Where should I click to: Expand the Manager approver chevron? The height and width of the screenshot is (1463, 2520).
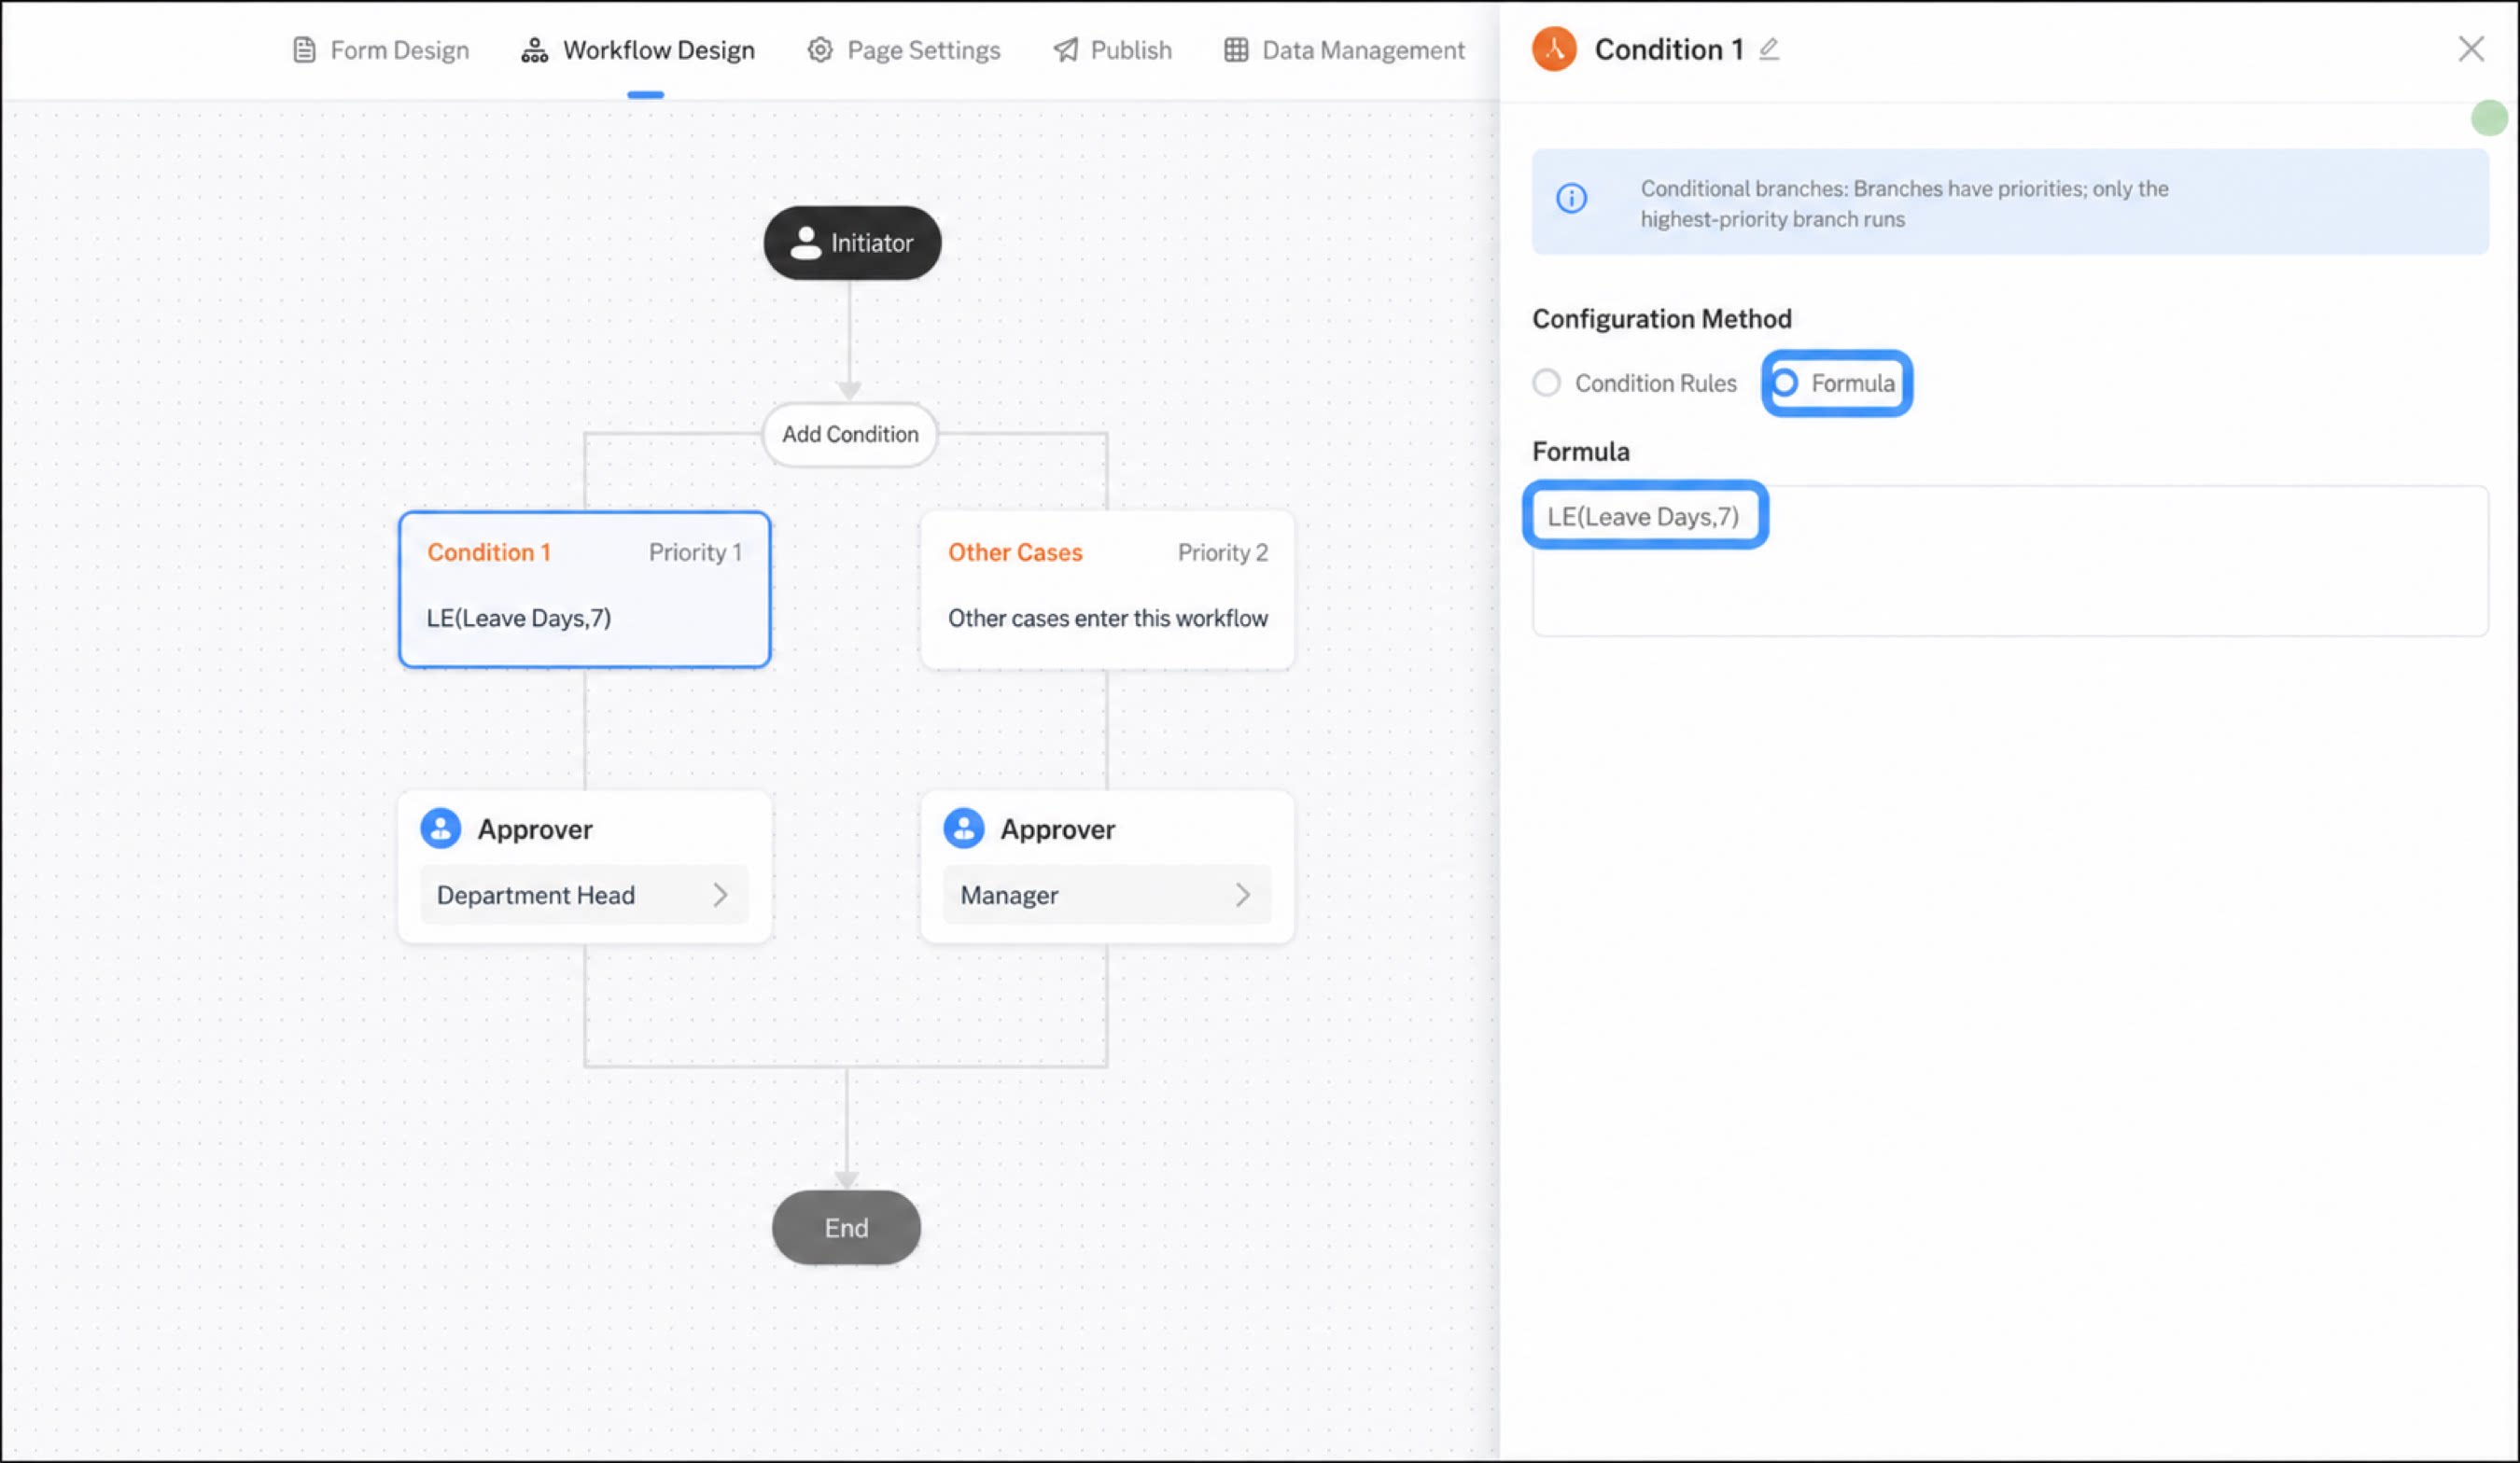(x=1242, y=895)
